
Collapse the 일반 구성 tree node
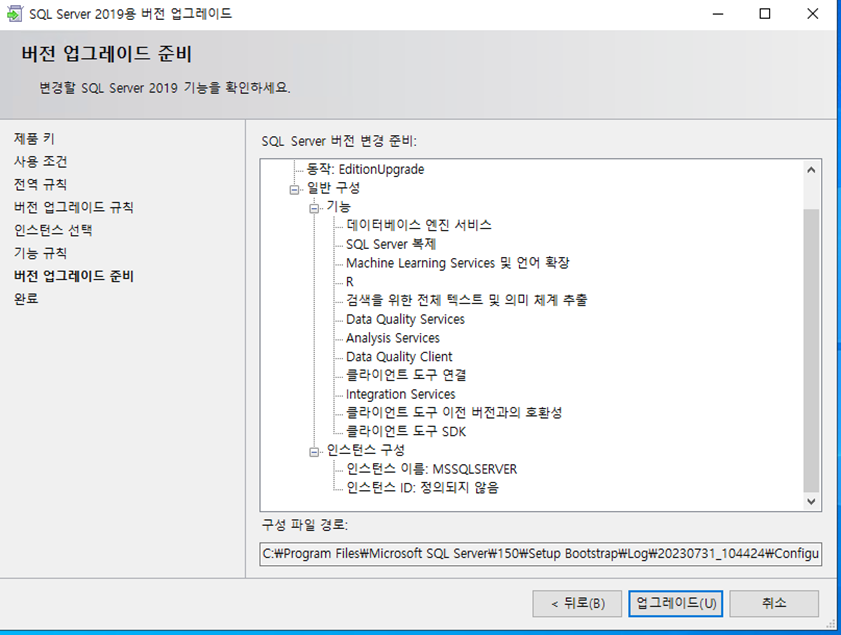294,190
